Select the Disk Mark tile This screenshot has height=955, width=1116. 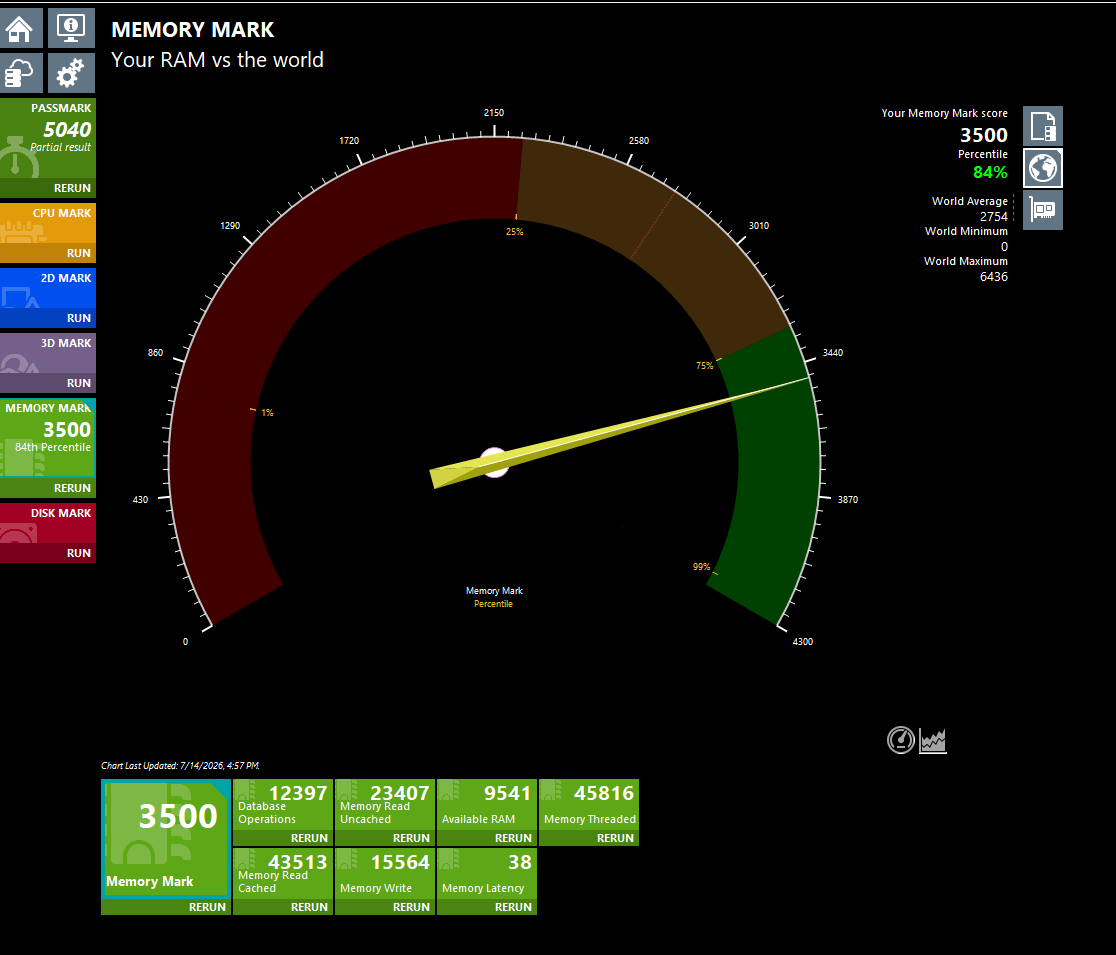[48, 523]
